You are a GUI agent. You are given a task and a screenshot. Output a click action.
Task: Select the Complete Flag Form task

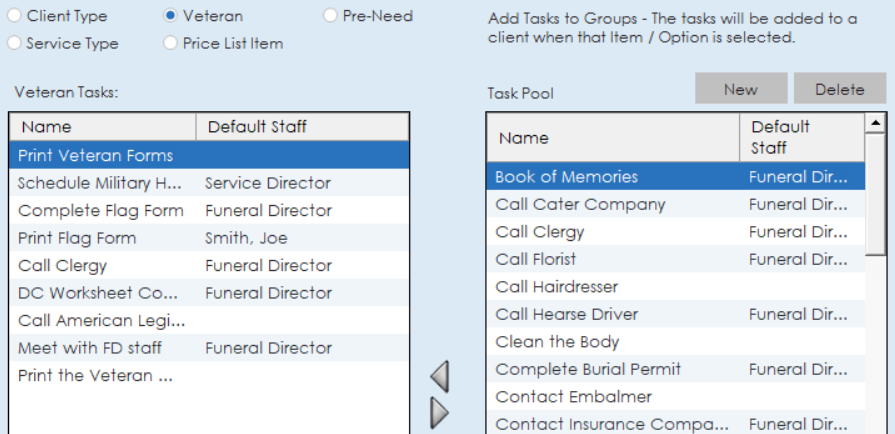(x=209, y=210)
